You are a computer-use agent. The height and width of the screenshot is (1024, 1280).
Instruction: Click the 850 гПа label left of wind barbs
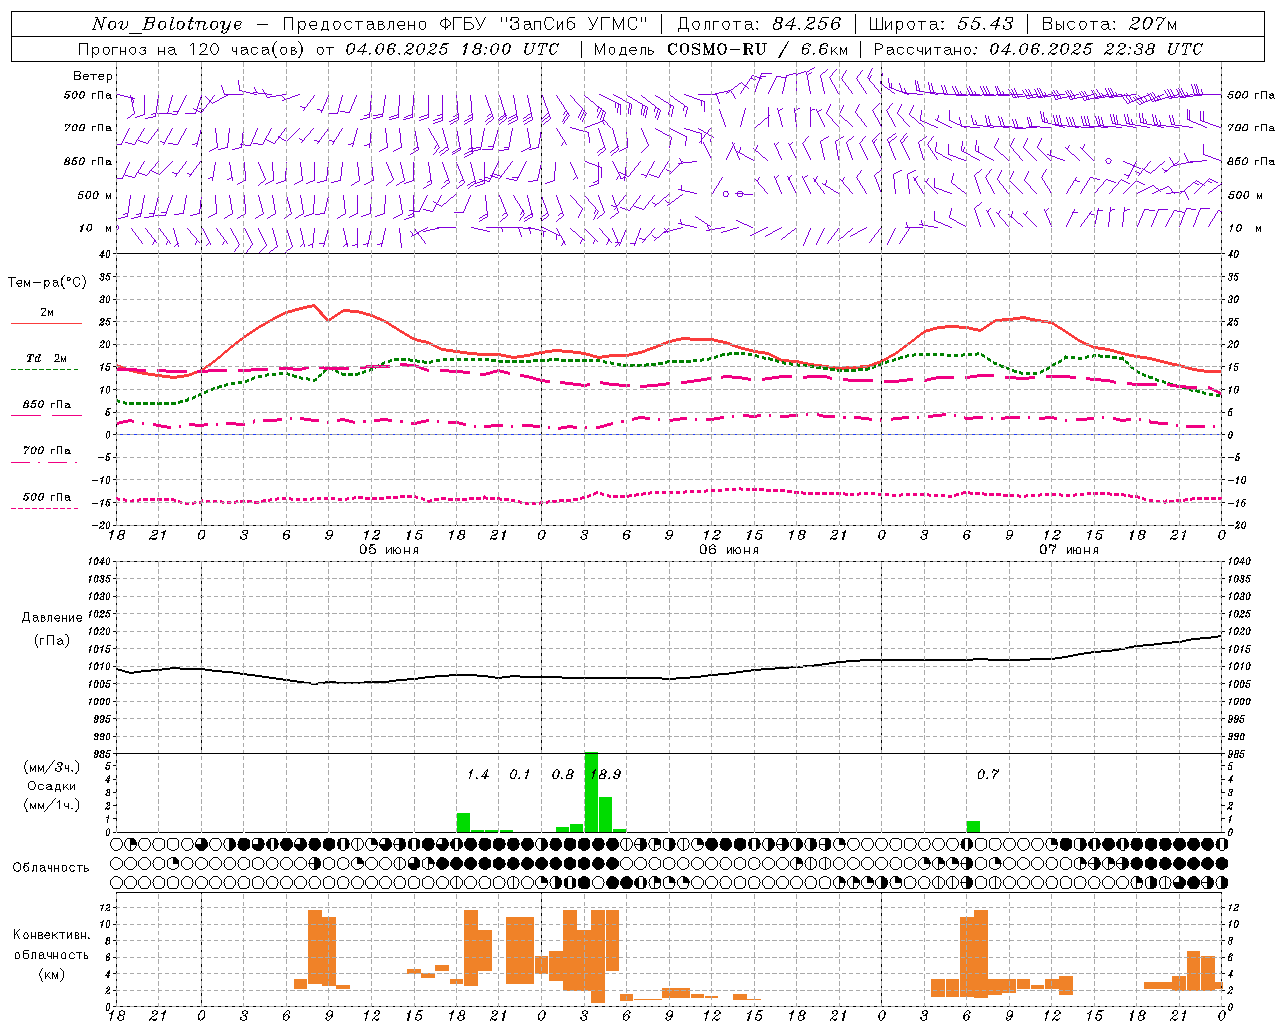point(88,161)
